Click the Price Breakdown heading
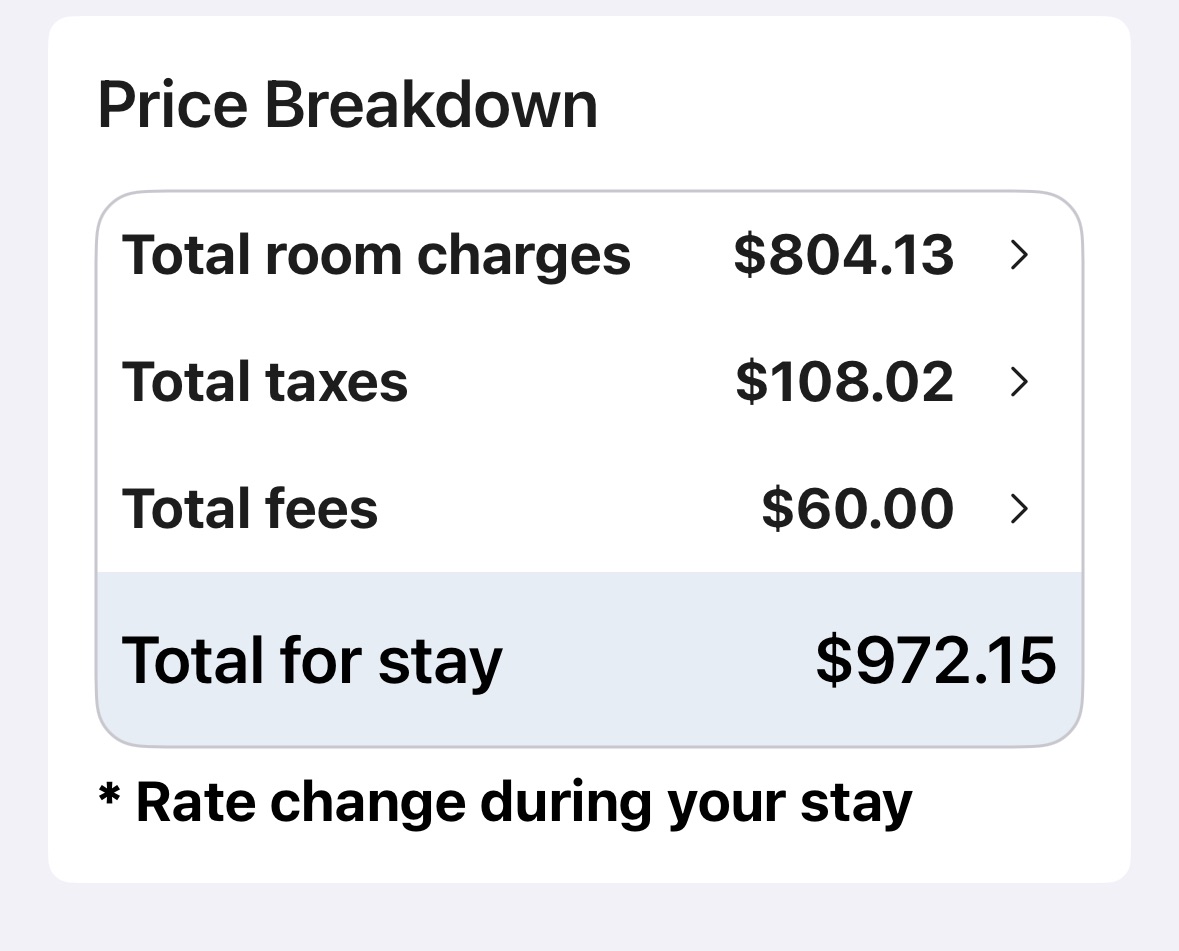1179x951 pixels. pyautogui.click(x=347, y=105)
